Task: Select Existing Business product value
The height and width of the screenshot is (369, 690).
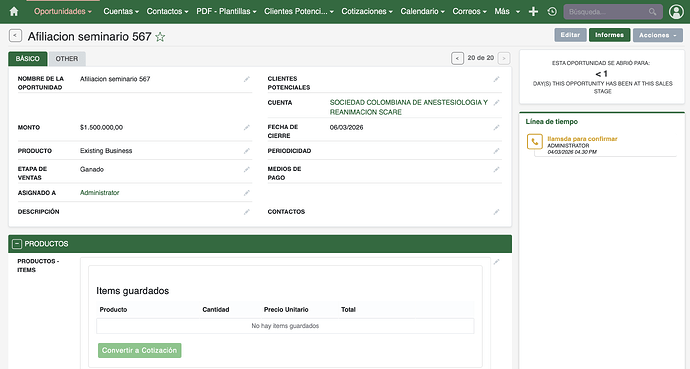Action: pos(106,151)
